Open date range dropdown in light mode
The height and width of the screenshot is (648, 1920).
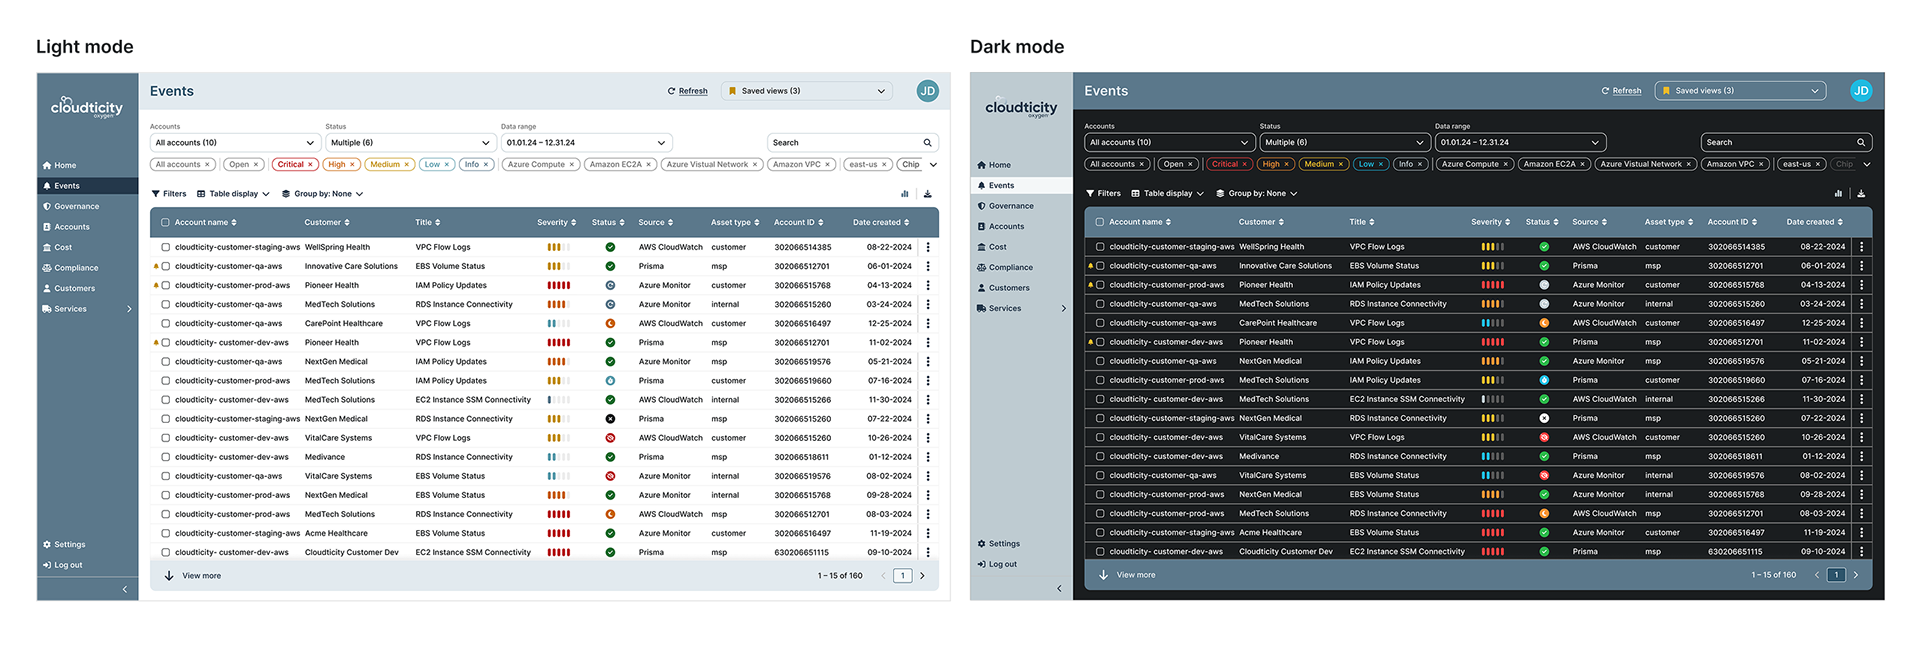tap(586, 143)
